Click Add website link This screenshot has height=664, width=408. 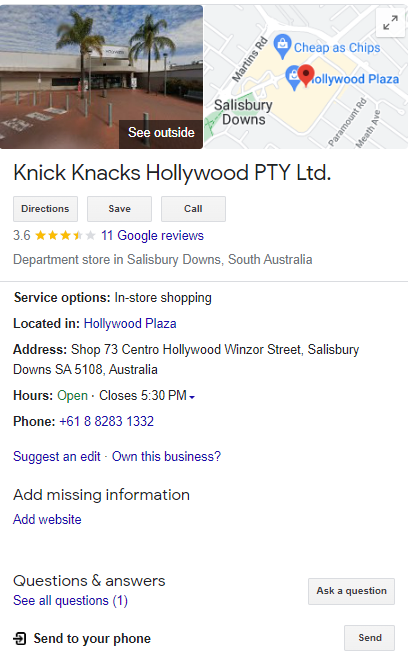[47, 519]
